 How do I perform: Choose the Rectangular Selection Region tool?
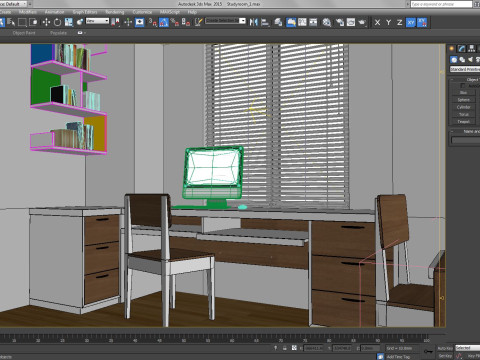click(22, 22)
